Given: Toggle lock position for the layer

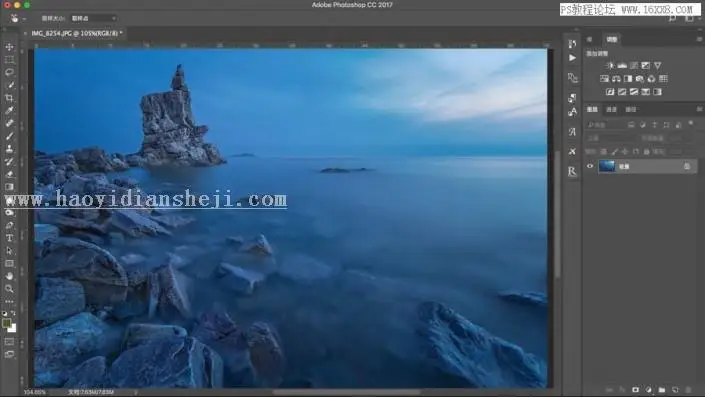Looking at the screenshot, I should [625, 152].
